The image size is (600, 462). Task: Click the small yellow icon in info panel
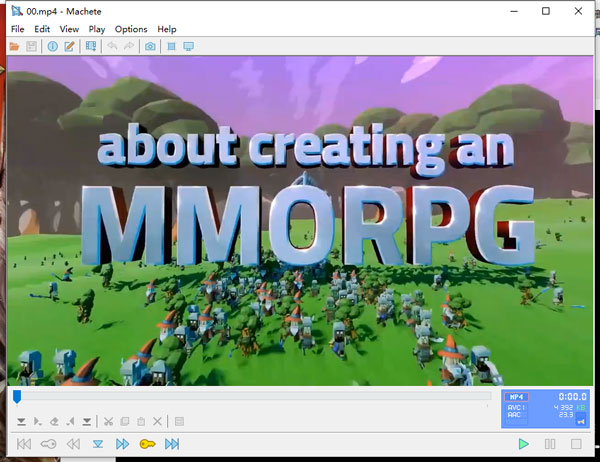click(x=581, y=421)
